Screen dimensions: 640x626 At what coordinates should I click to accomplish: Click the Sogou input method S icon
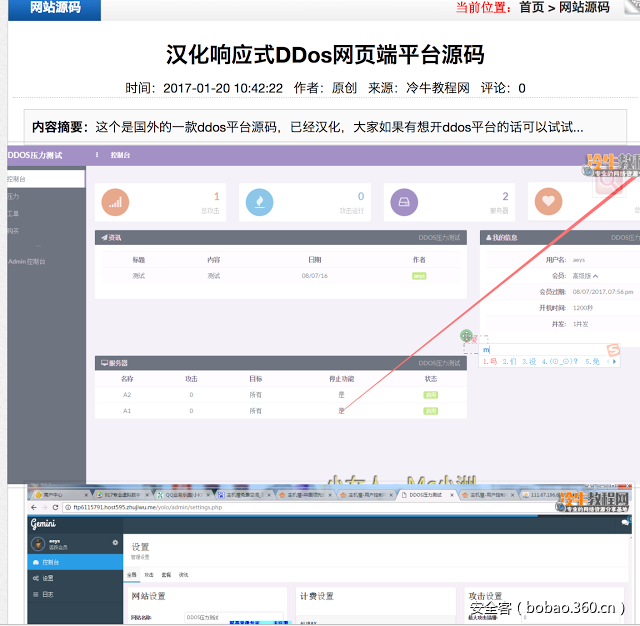pyautogui.click(x=613, y=350)
